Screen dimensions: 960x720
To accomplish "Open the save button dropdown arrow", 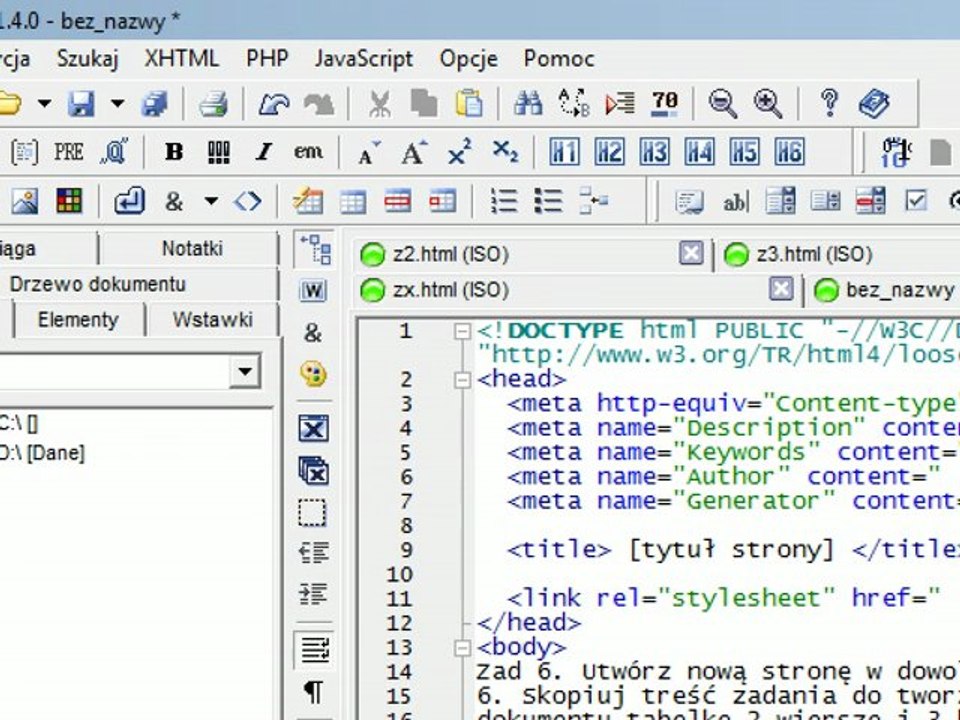I will point(117,103).
